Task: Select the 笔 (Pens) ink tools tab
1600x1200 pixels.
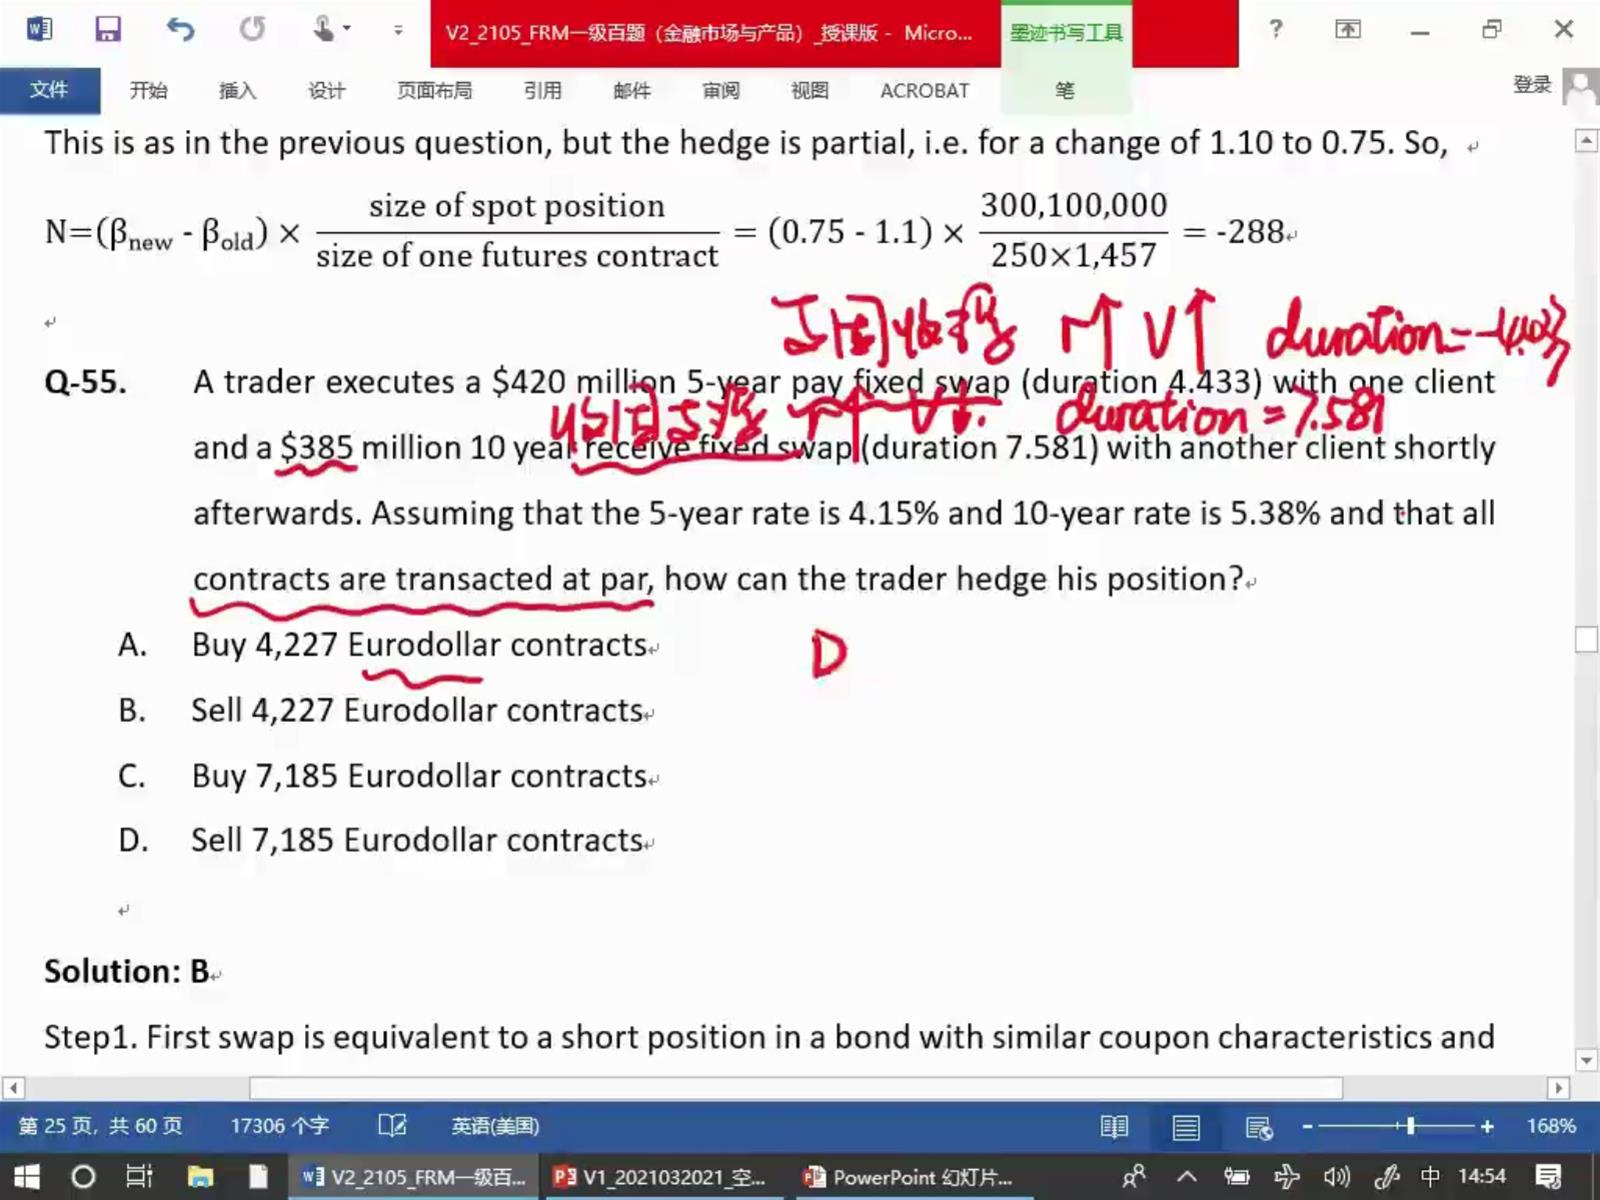Action: 1065,90
